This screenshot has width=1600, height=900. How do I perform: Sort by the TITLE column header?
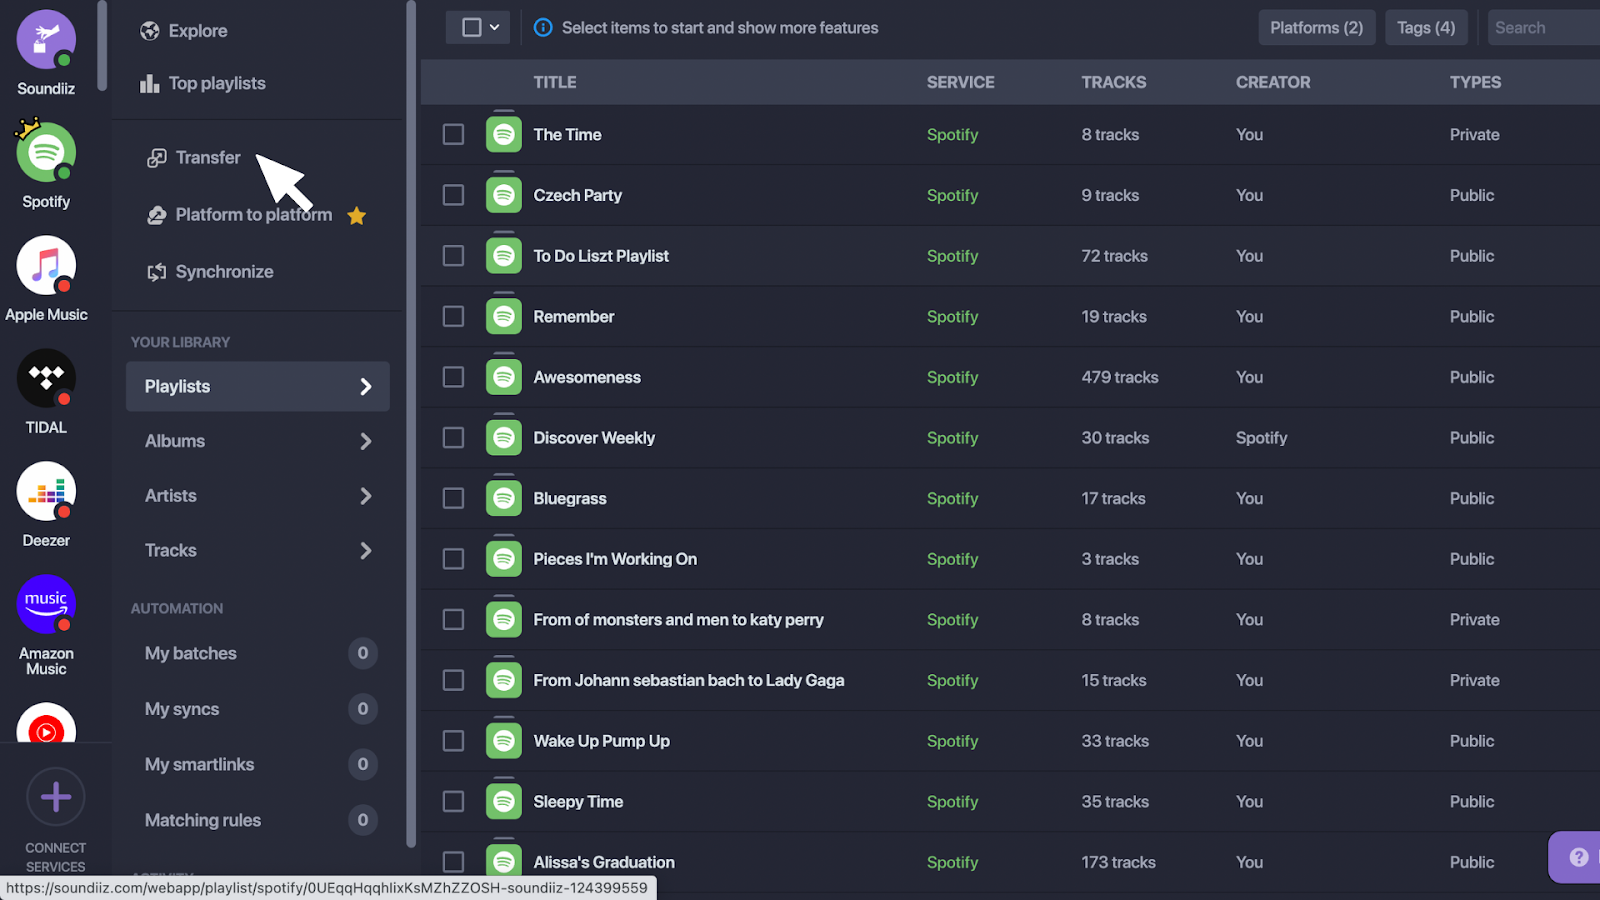555,82
